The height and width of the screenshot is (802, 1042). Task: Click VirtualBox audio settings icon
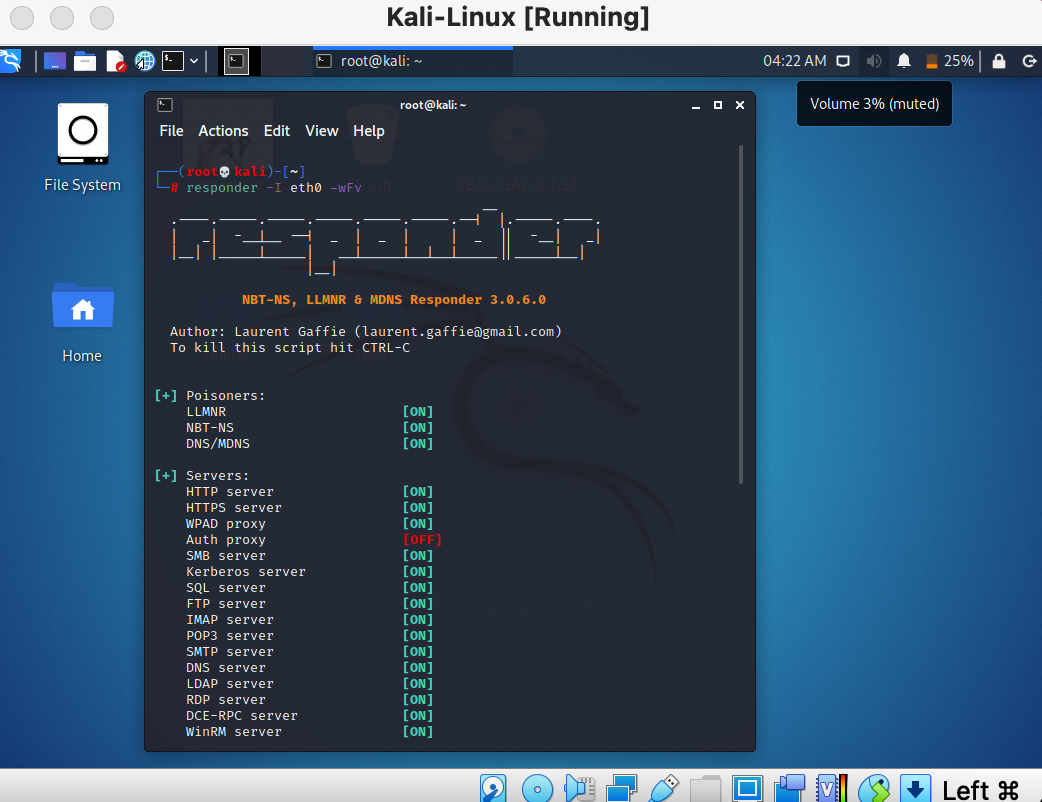click(579, 789)
